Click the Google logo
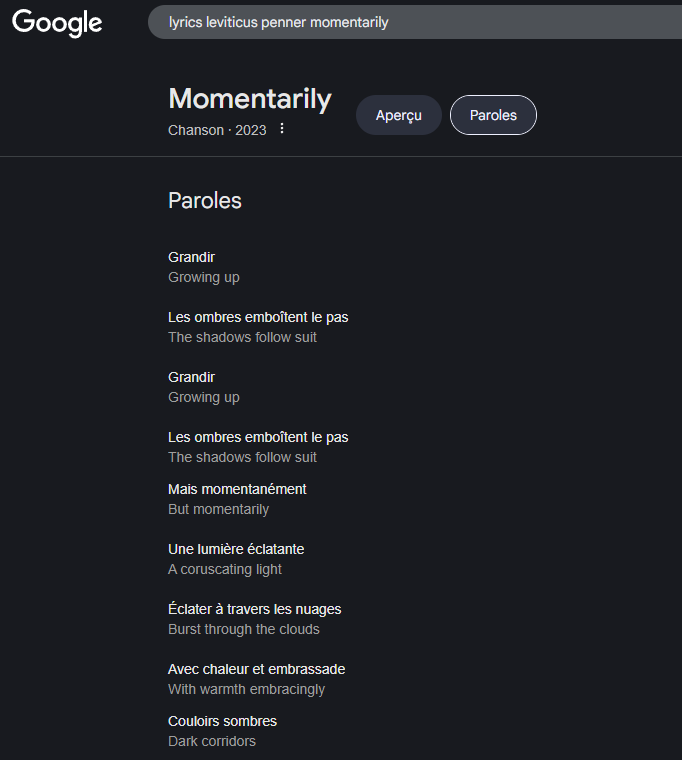This screenshot has width=682, height=760. point(57,22)
